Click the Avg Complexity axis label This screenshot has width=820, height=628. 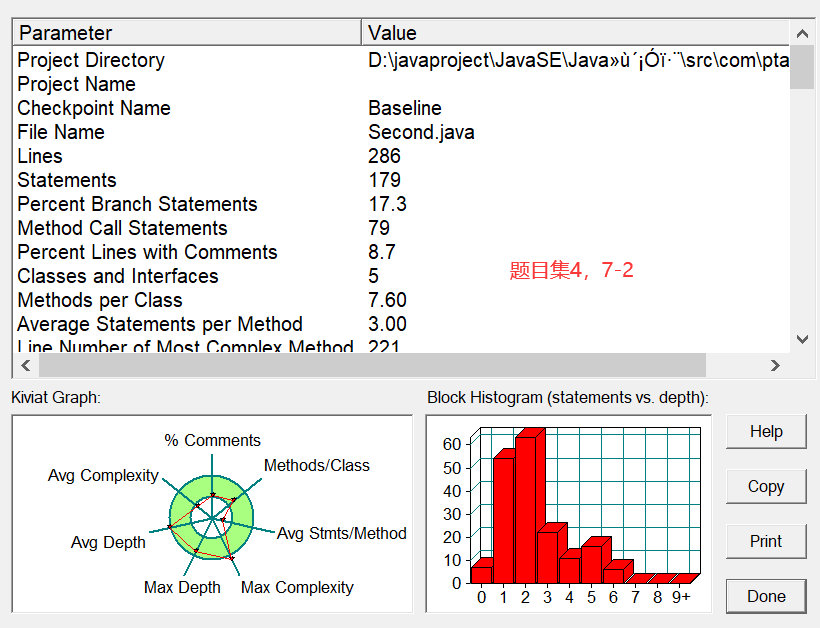103,475
